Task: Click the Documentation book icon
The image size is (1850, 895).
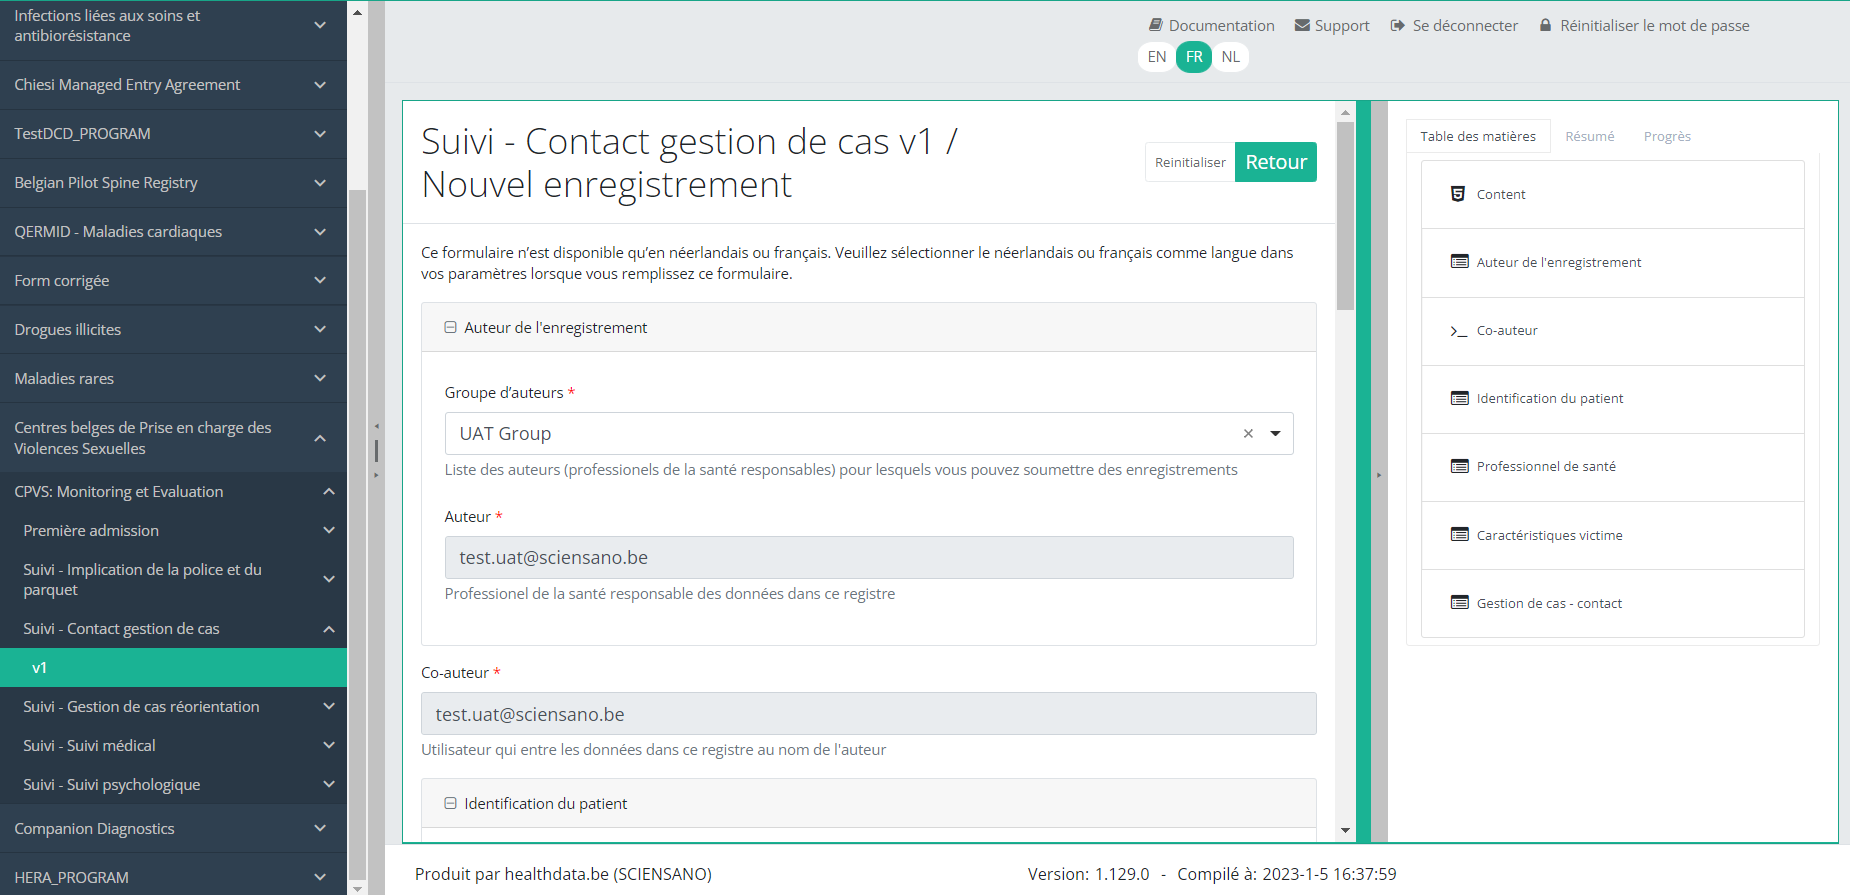Action: (x=1155, y=25)
